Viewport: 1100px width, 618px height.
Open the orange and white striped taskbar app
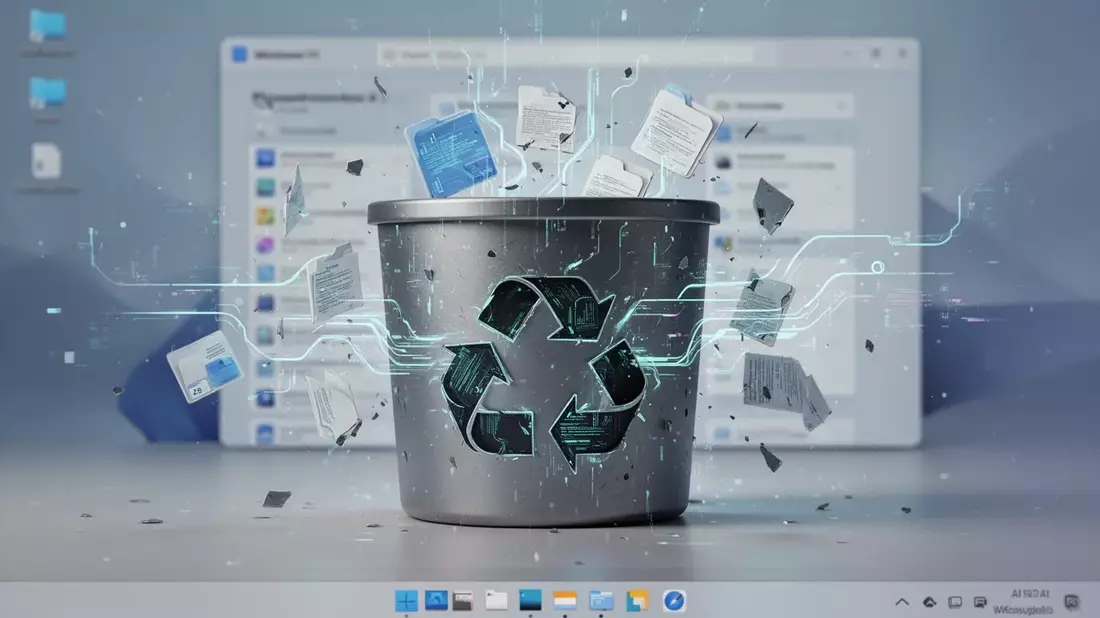tap(565, 600)
